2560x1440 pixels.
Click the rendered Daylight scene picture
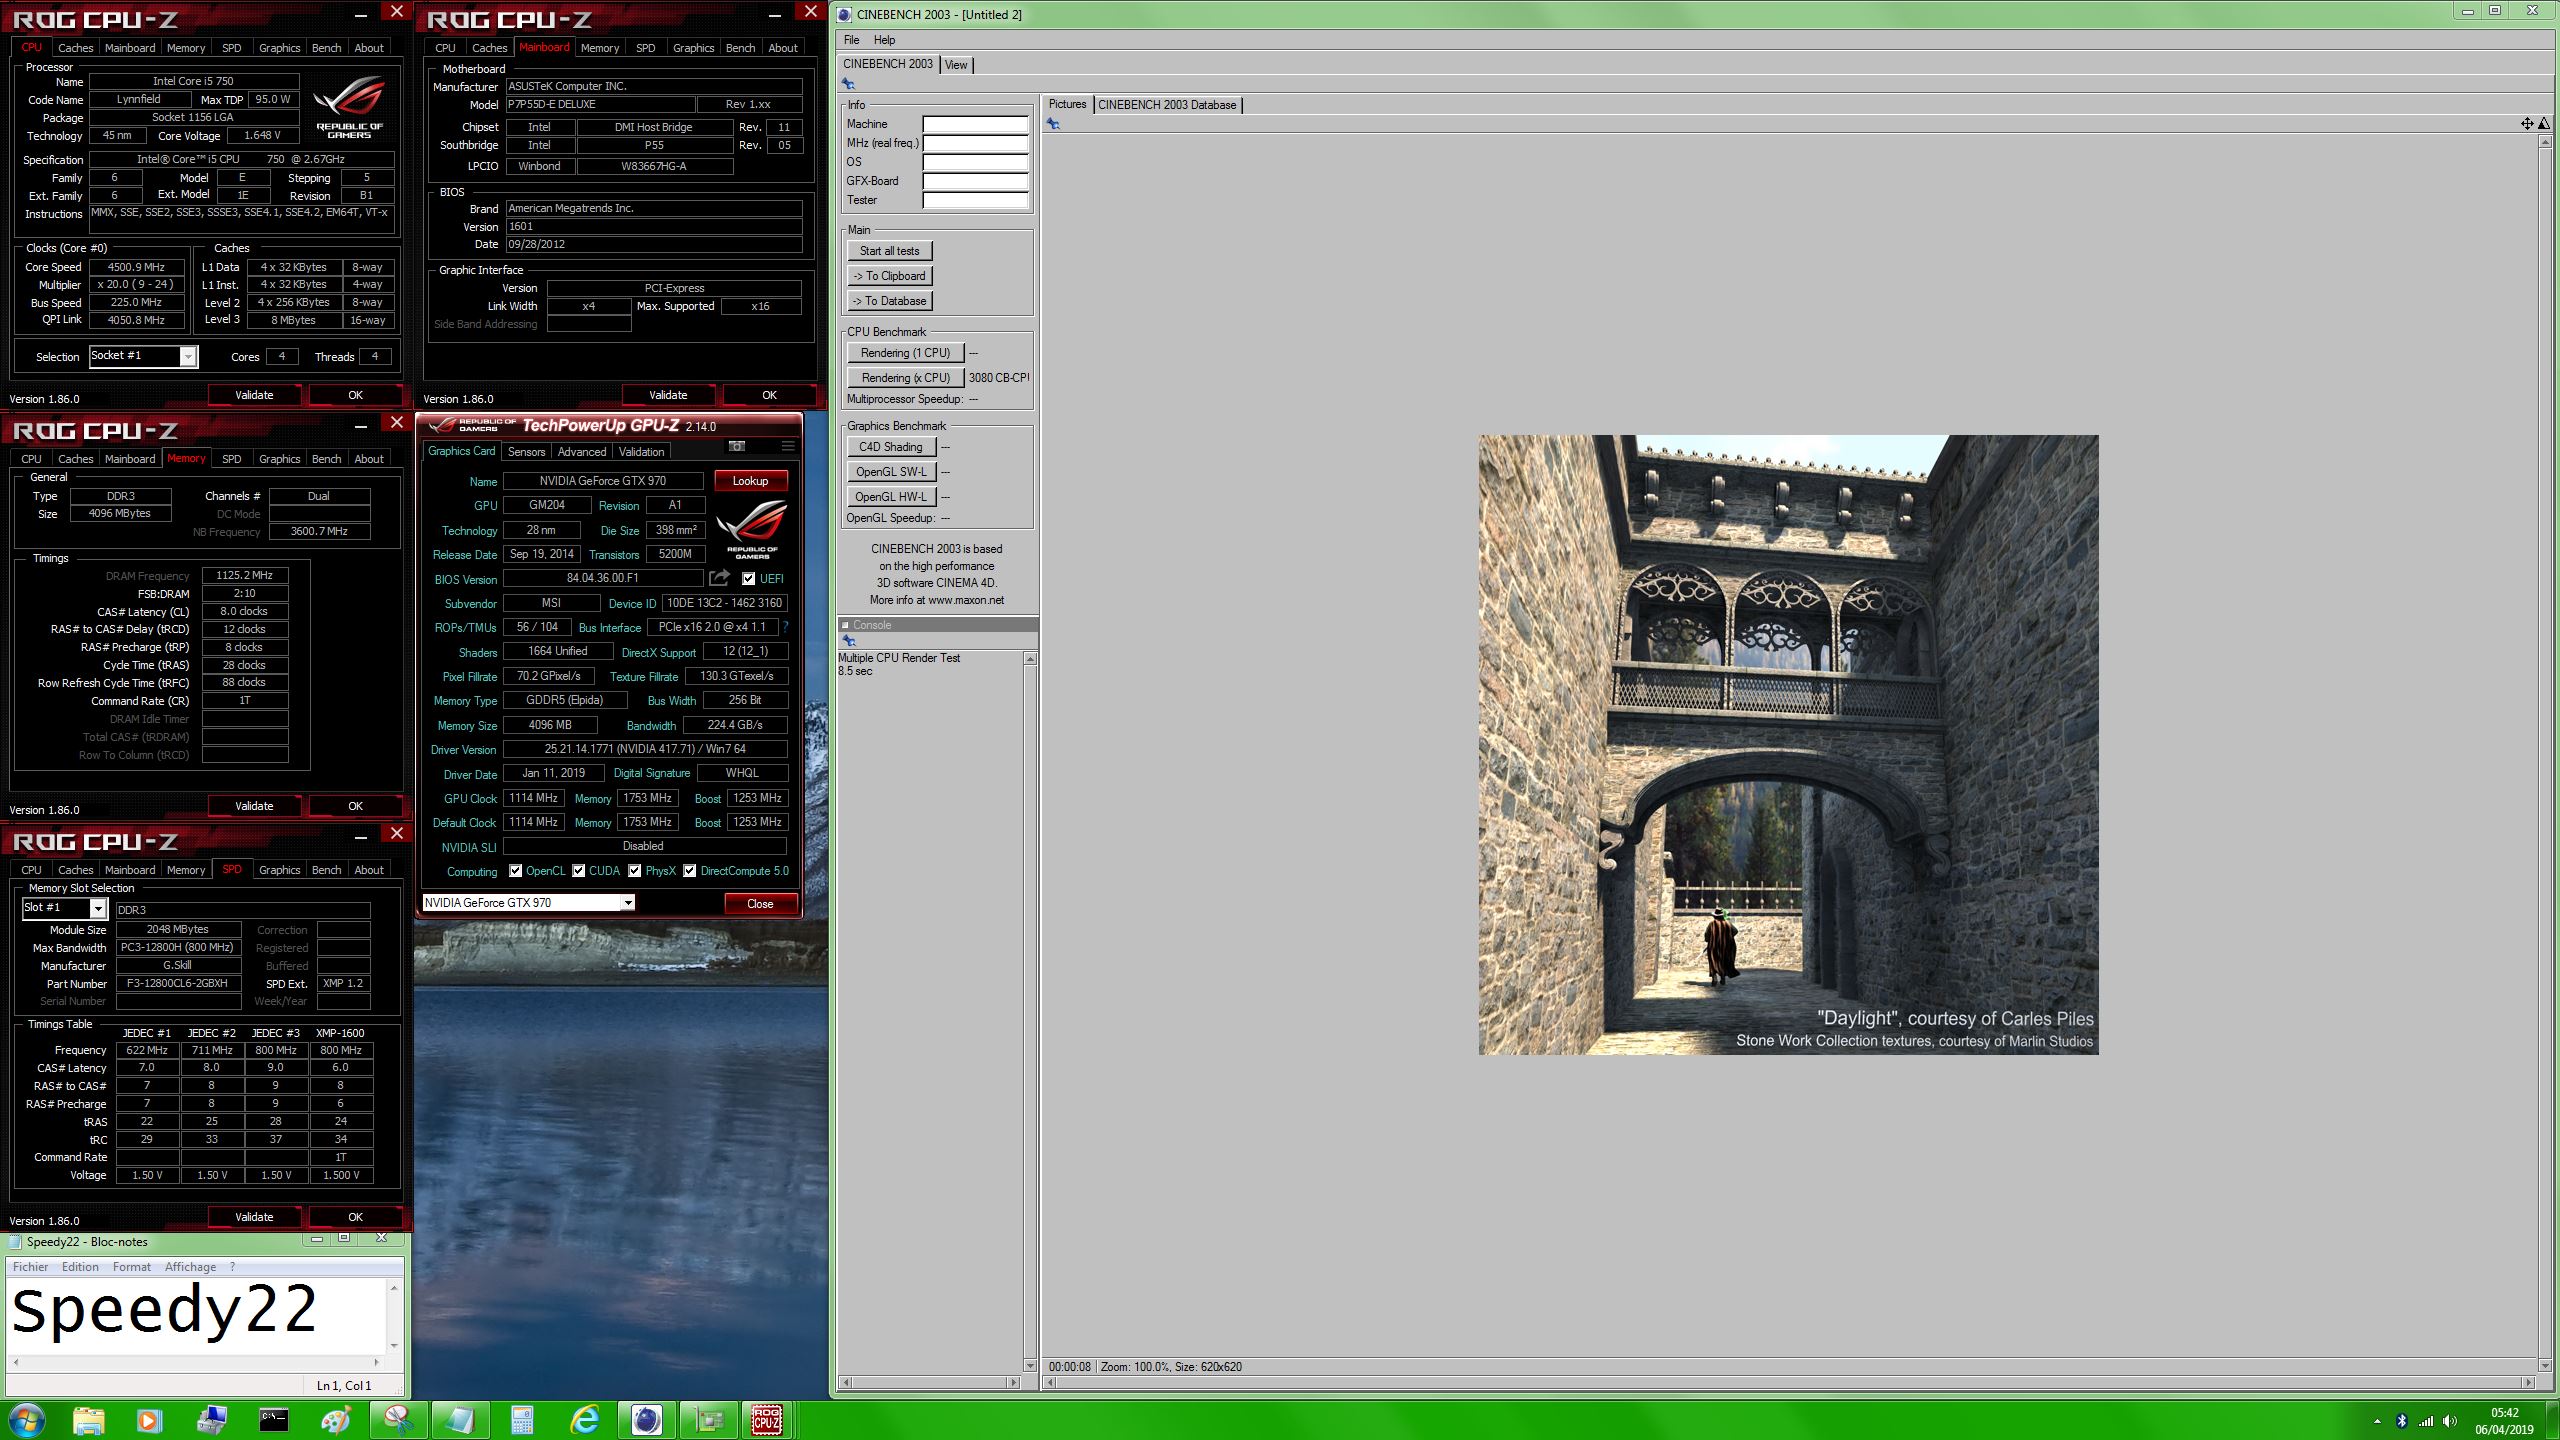(x=1788, y=745)
